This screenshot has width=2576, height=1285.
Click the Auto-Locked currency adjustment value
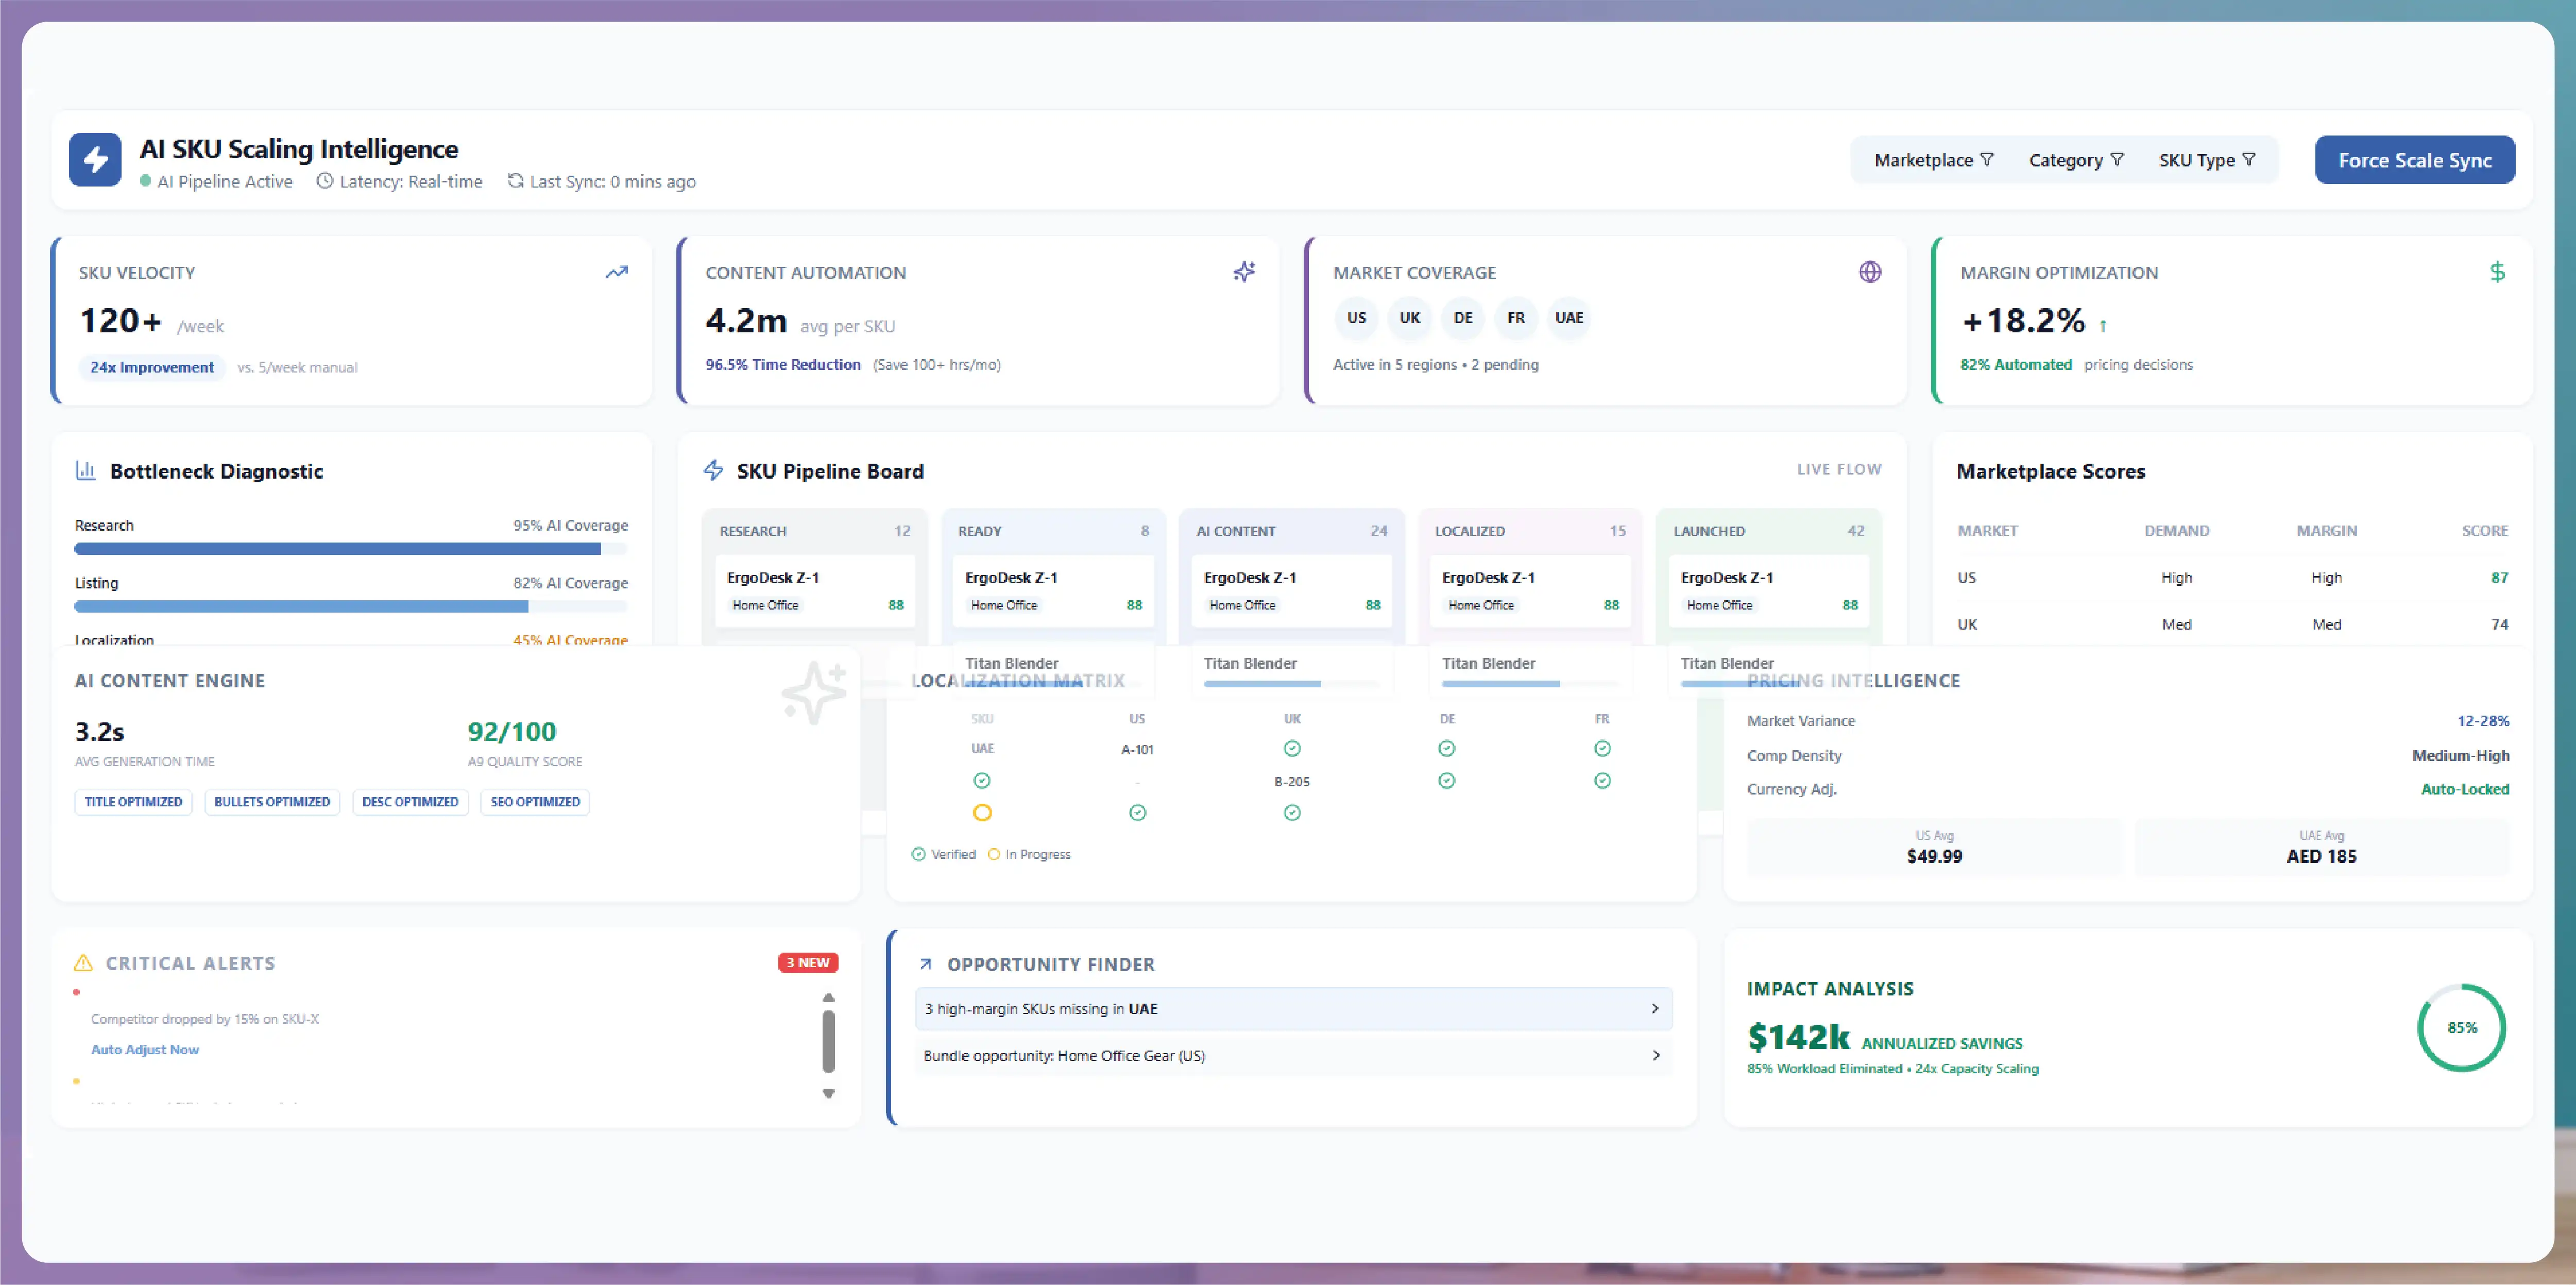pyautogui.click(x=2465, y=789)
